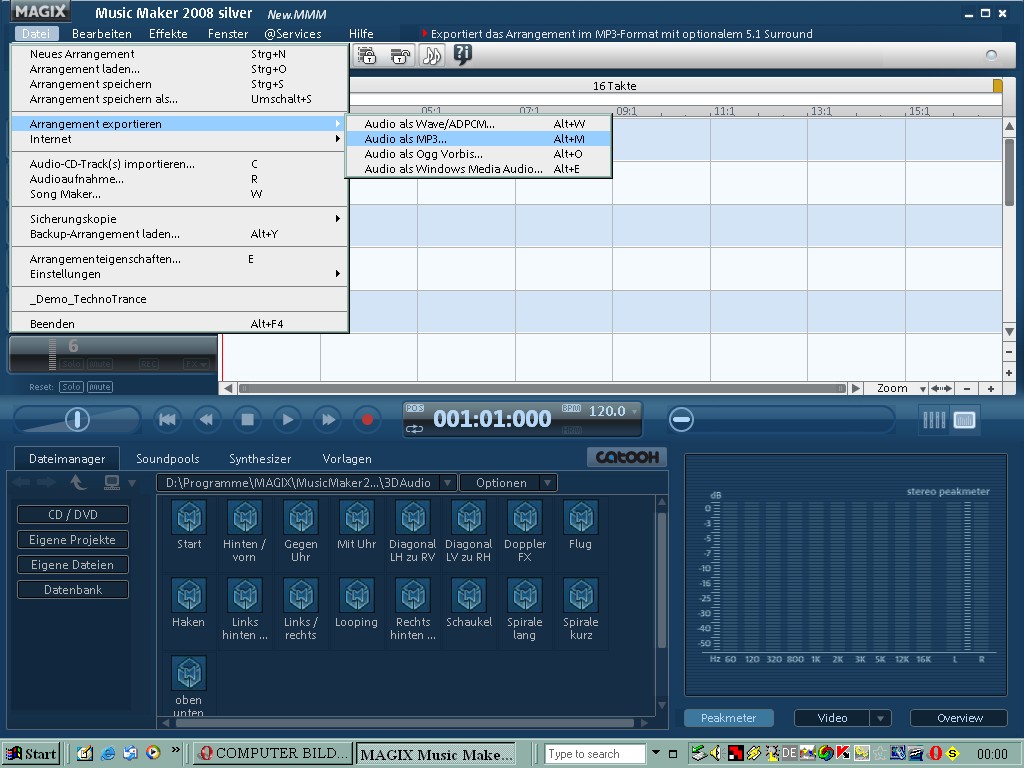Toggle the loop playback icon
Image resolution: width=1024 pixels, height=768 pixels.
click(x=415, y=429)
